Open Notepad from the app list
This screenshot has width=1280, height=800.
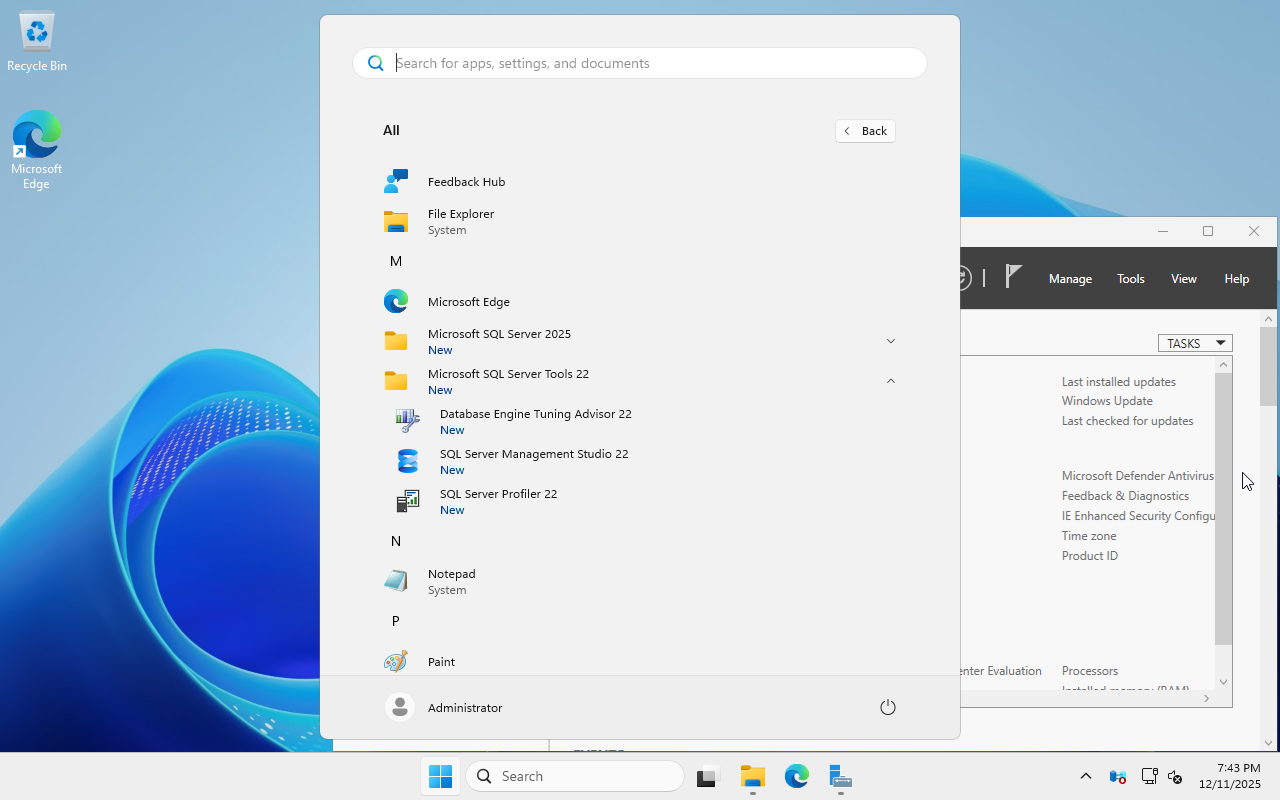point(451,581)
